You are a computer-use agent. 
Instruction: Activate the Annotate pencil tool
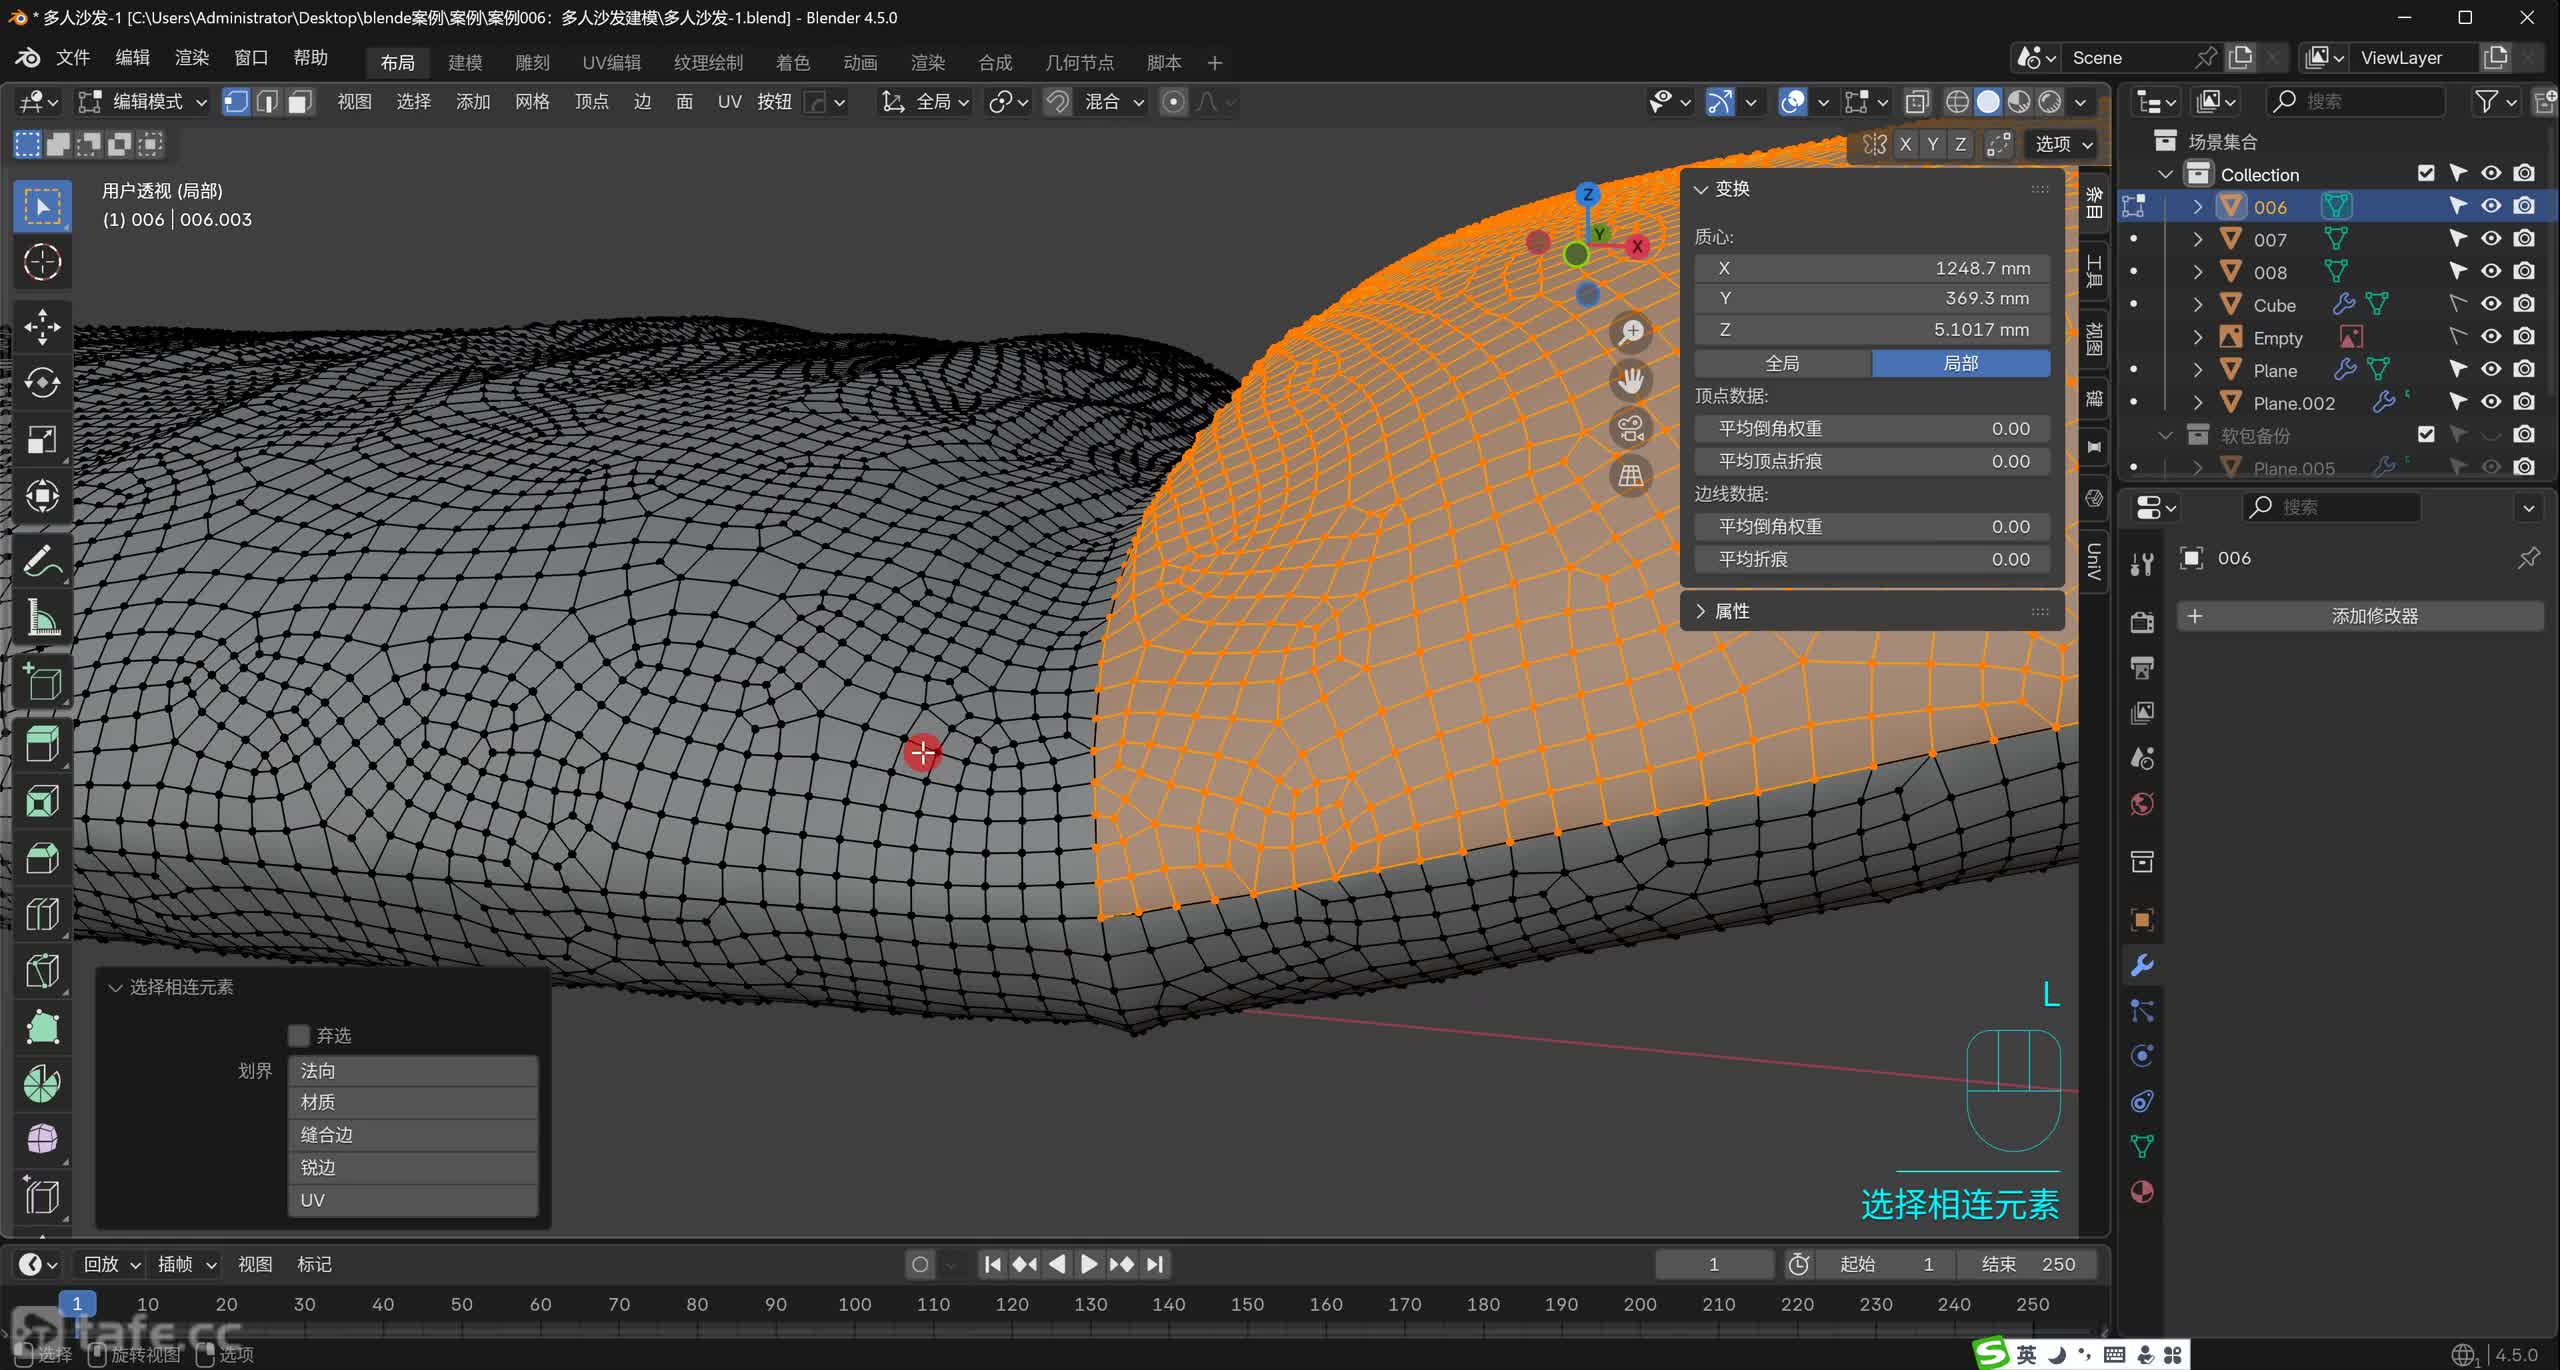tap(42, 561)
